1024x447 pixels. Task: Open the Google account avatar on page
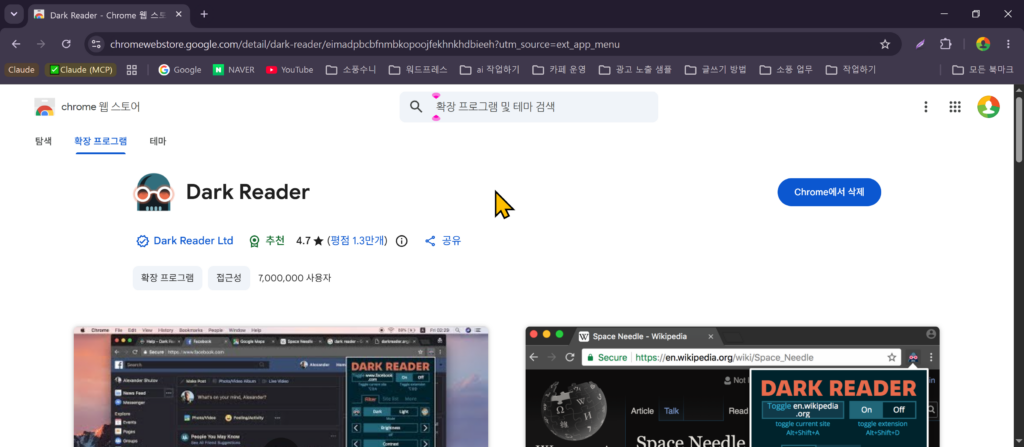[988, 107]
